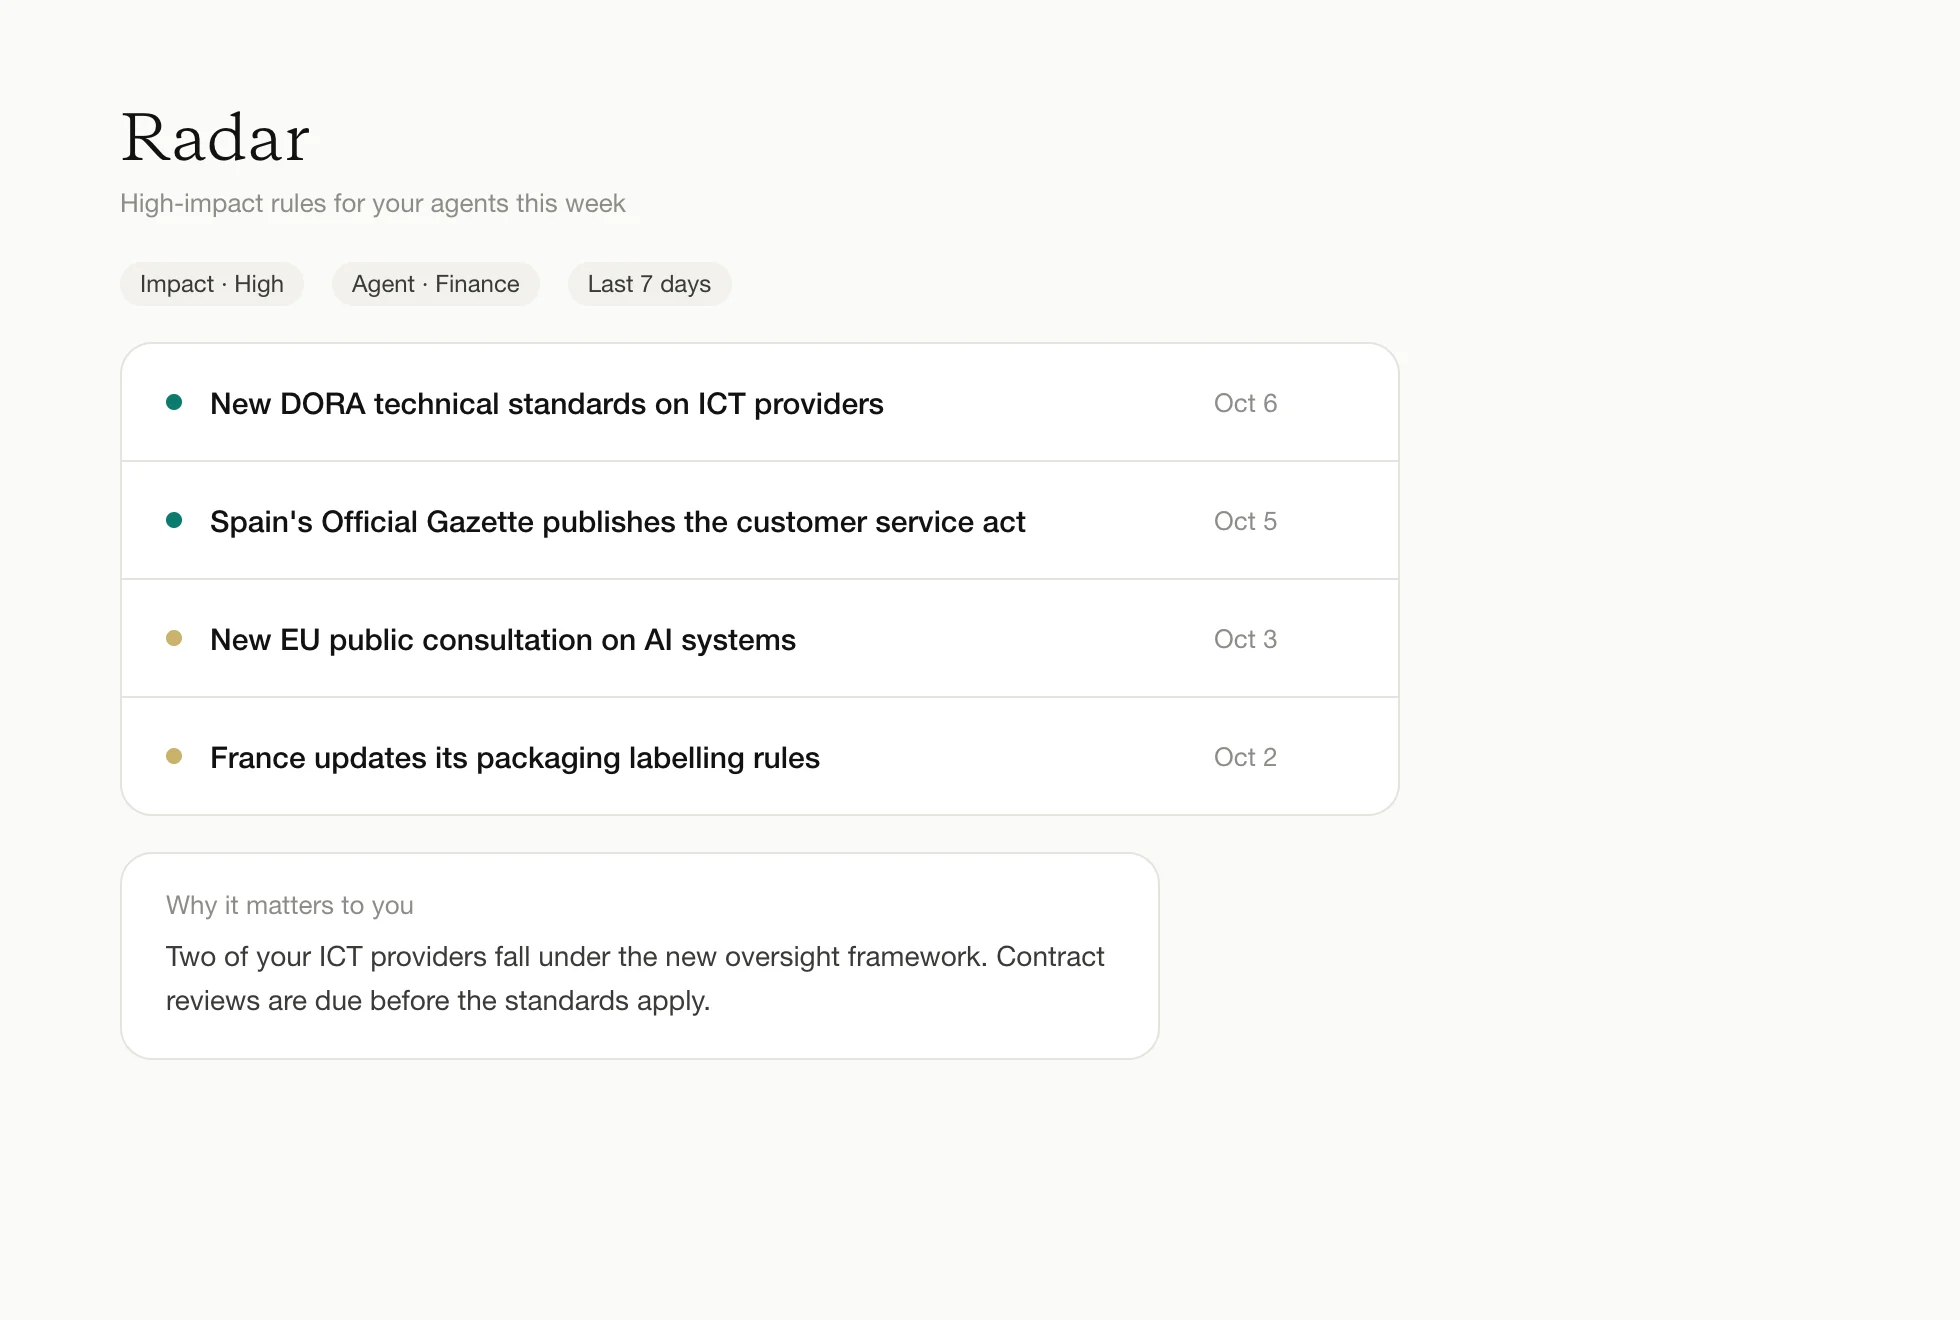Viewport: 1960px width, 1320px height.
Task: Open the Impact · High filter chip
Action: (212, 284)
